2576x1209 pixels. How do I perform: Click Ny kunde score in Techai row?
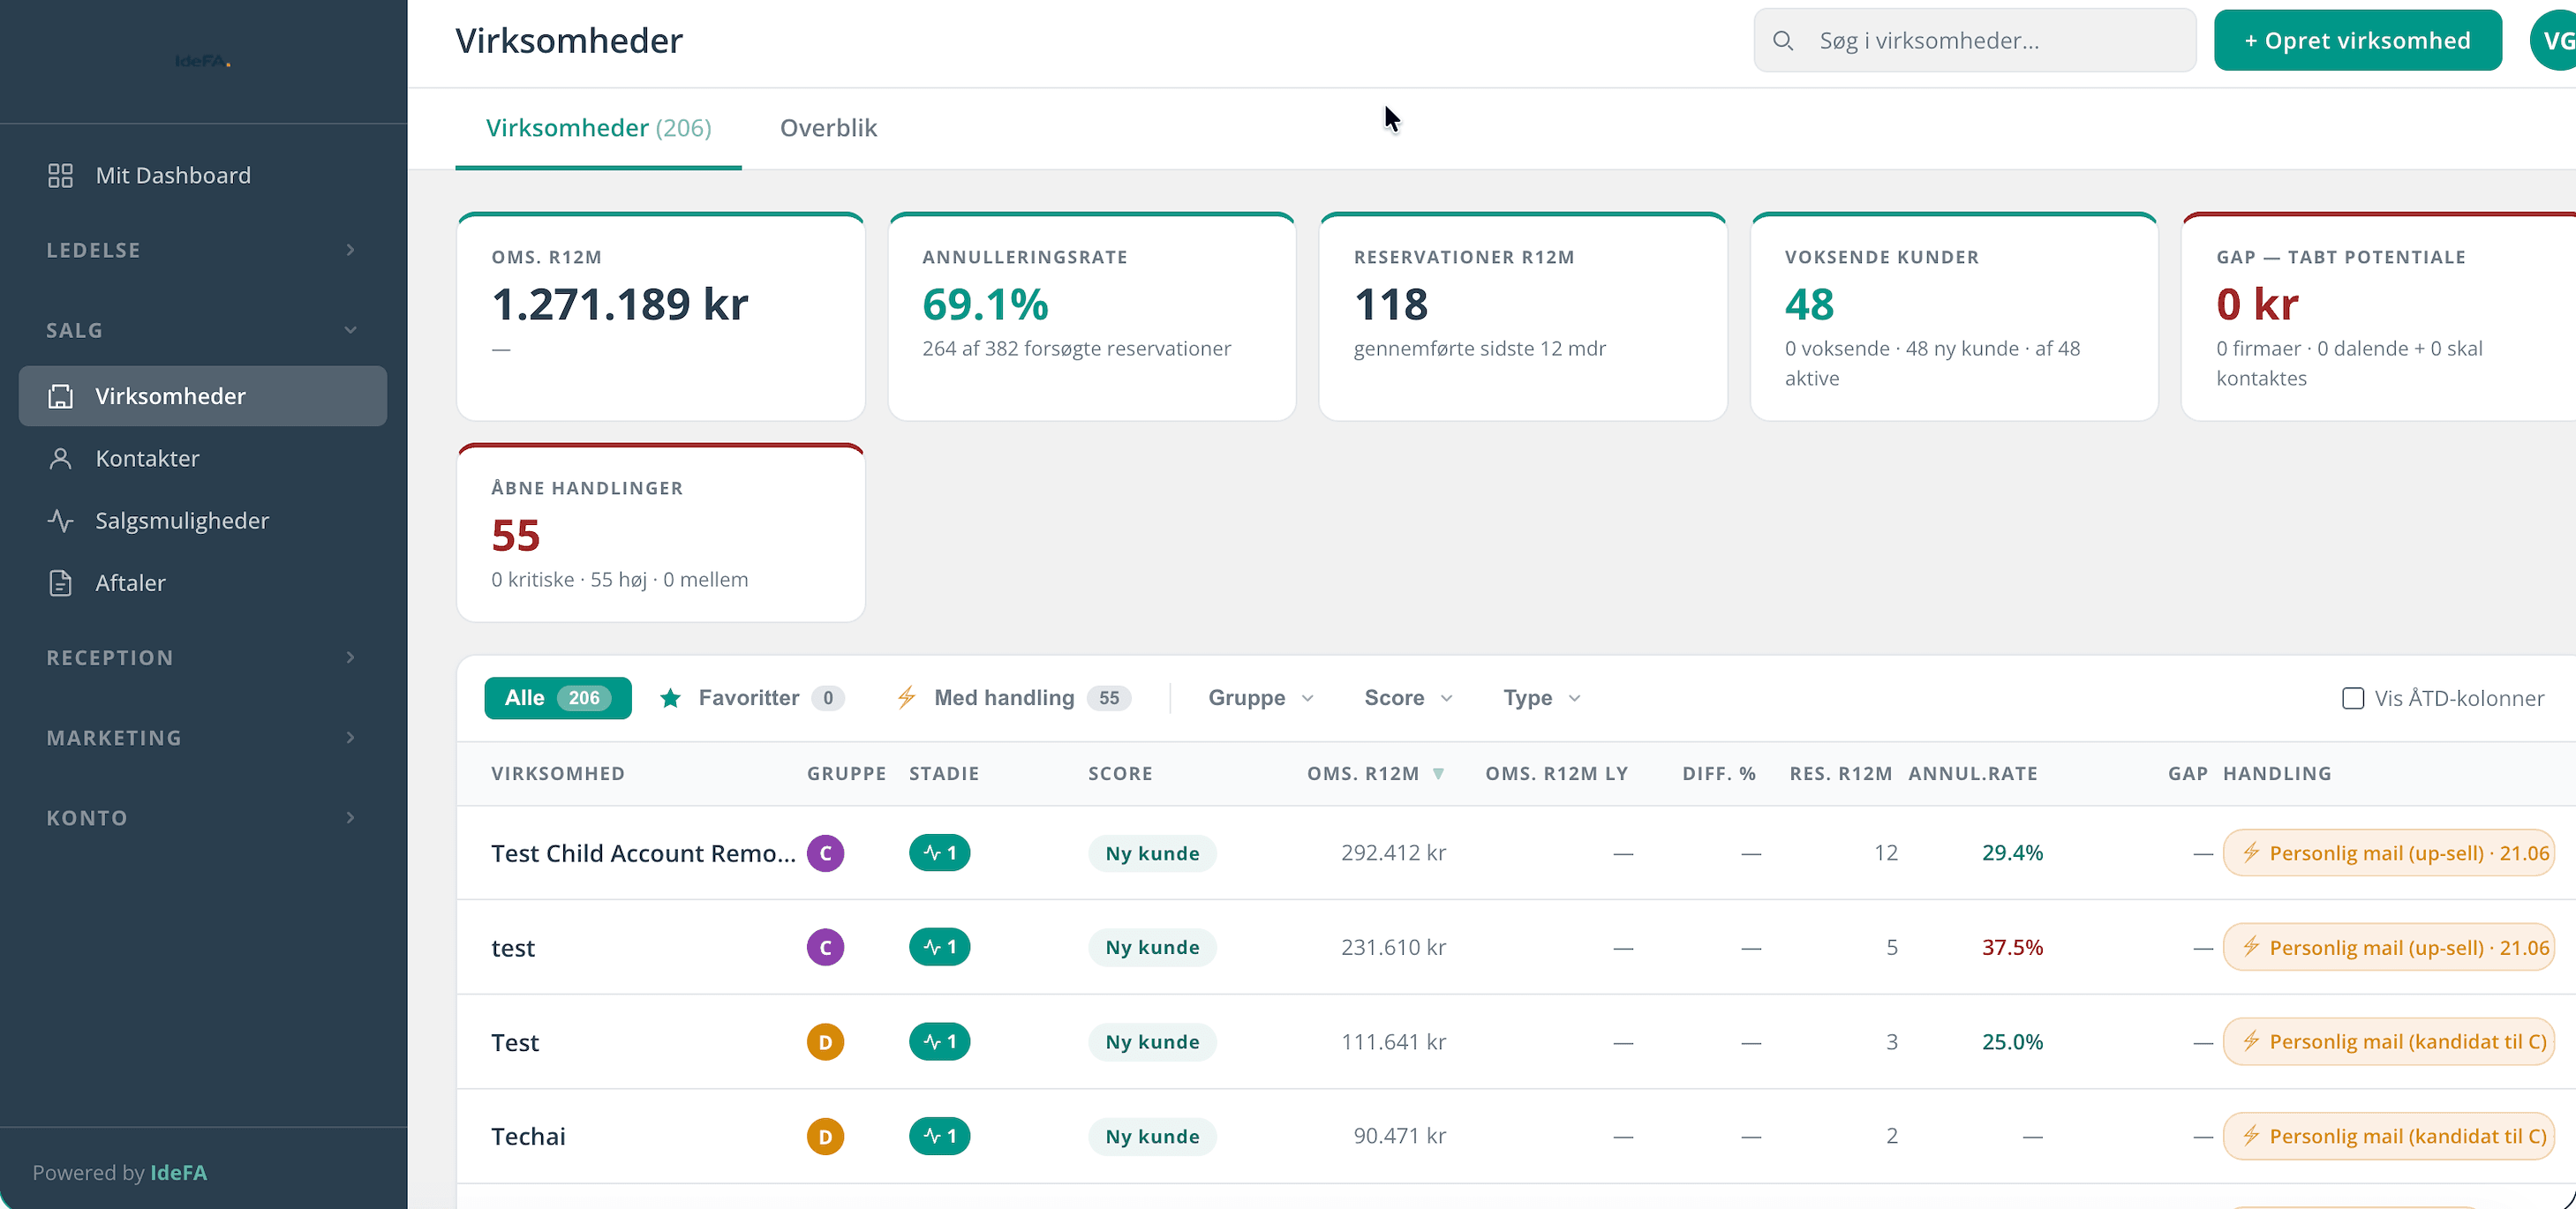[1152, 1136]
